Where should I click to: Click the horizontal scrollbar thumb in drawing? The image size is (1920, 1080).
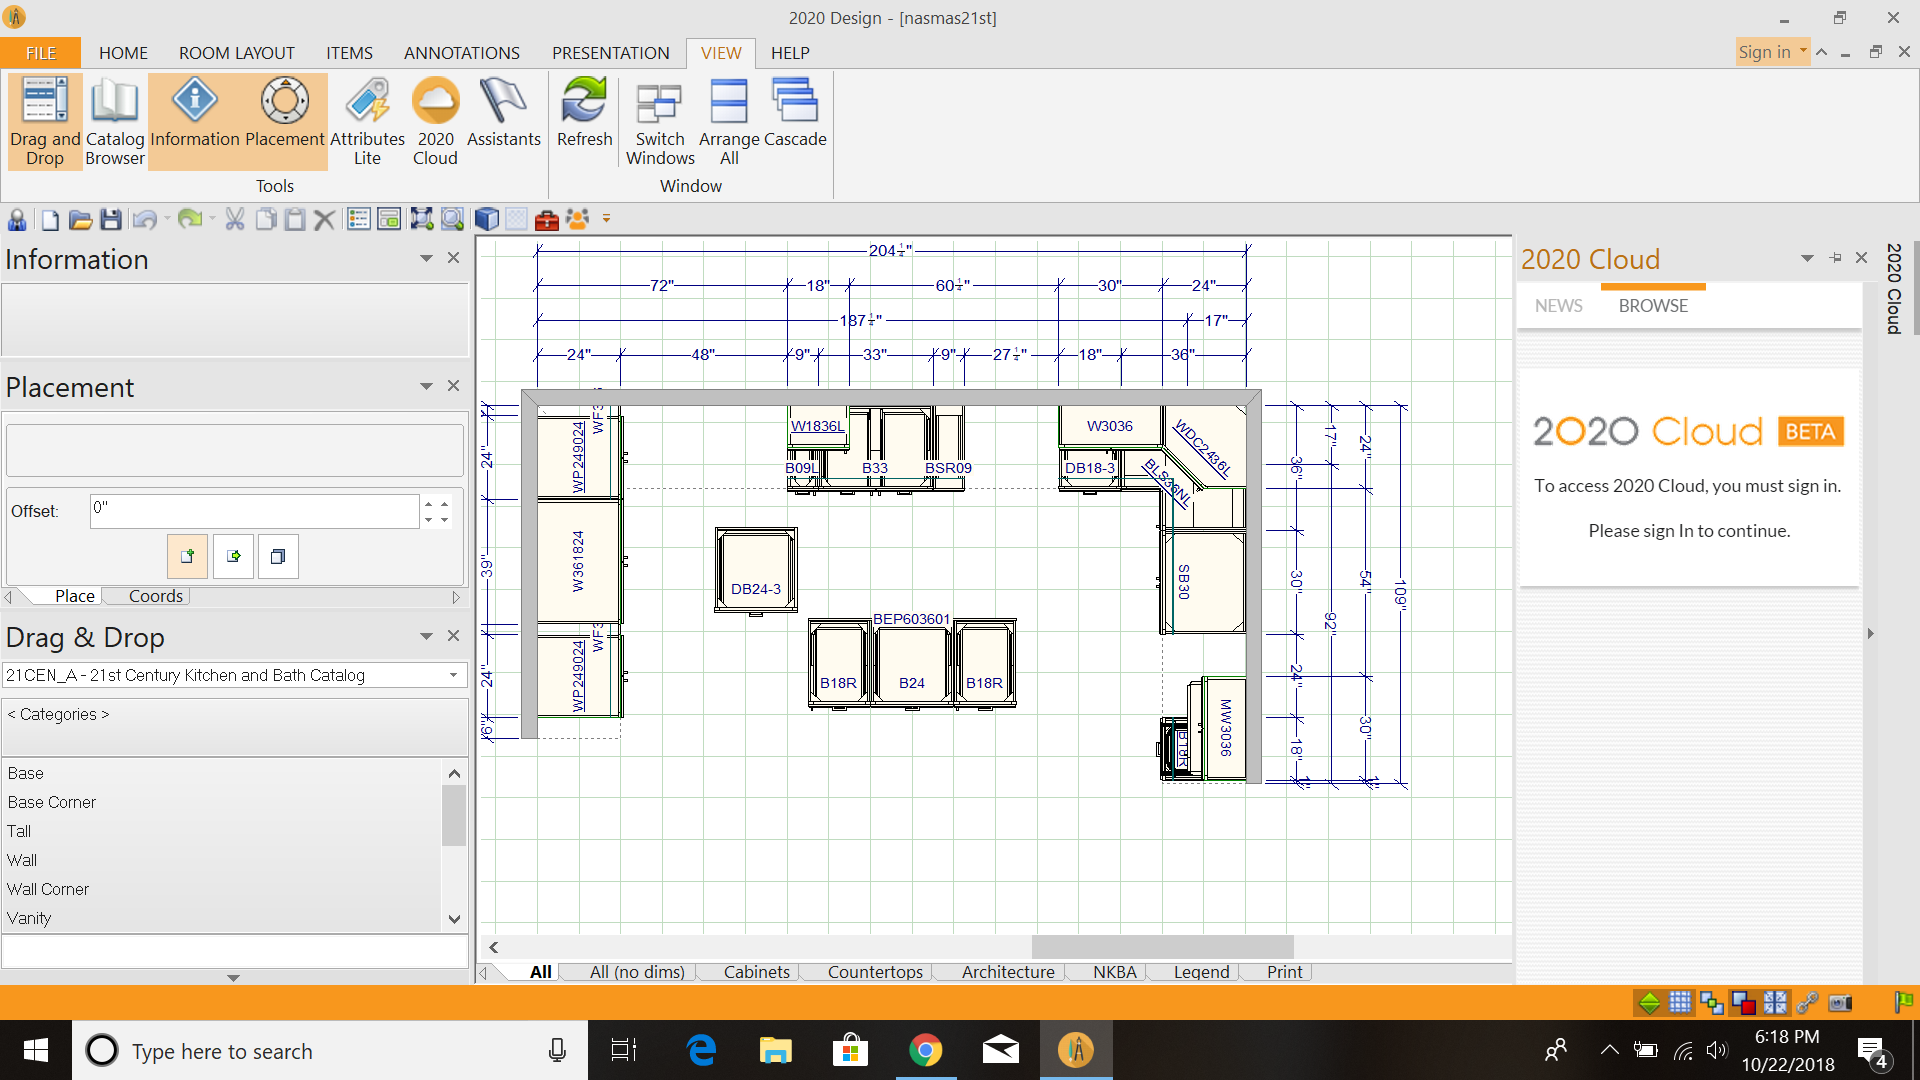click(1162, 947)
